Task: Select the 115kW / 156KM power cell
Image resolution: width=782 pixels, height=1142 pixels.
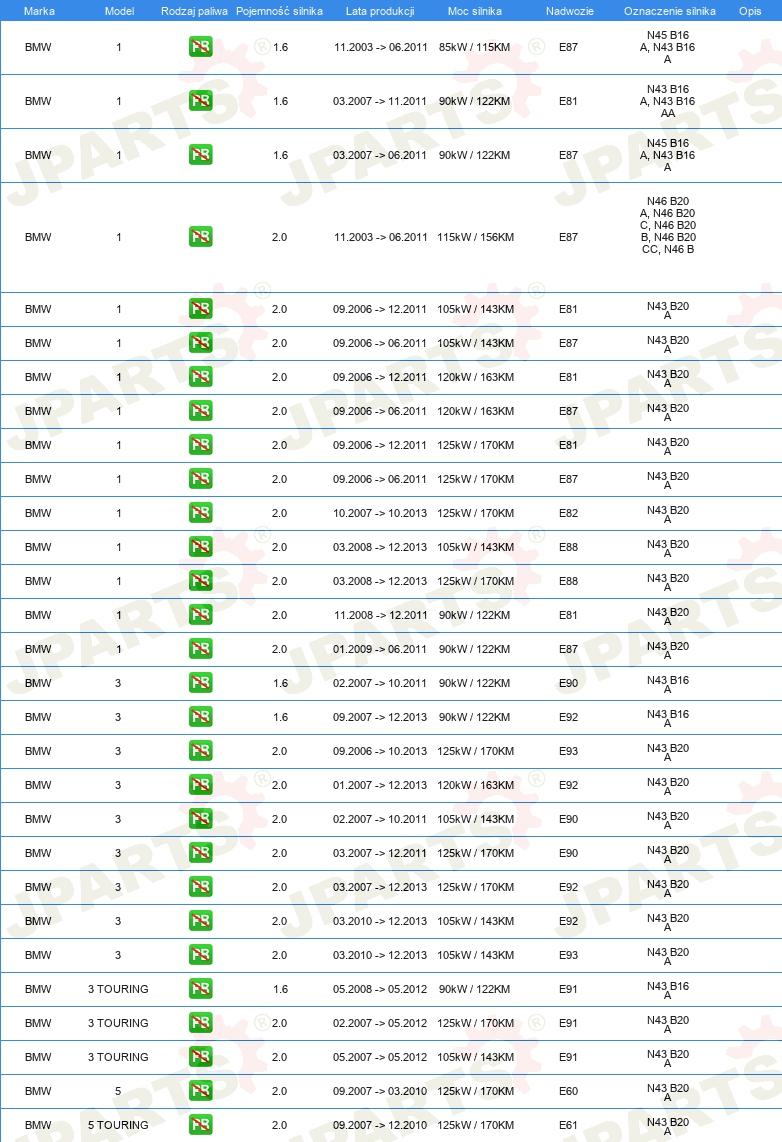Action: click(x=475, y=237)
